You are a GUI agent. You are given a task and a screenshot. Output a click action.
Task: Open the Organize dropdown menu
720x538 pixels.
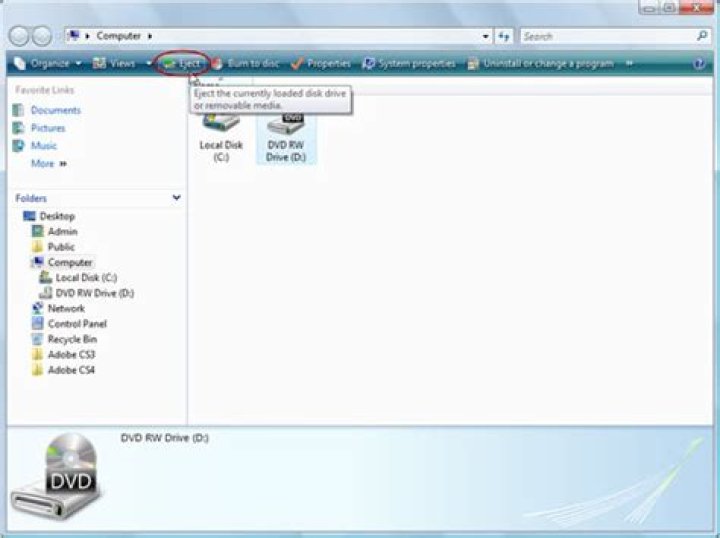[x=48, y=63]
